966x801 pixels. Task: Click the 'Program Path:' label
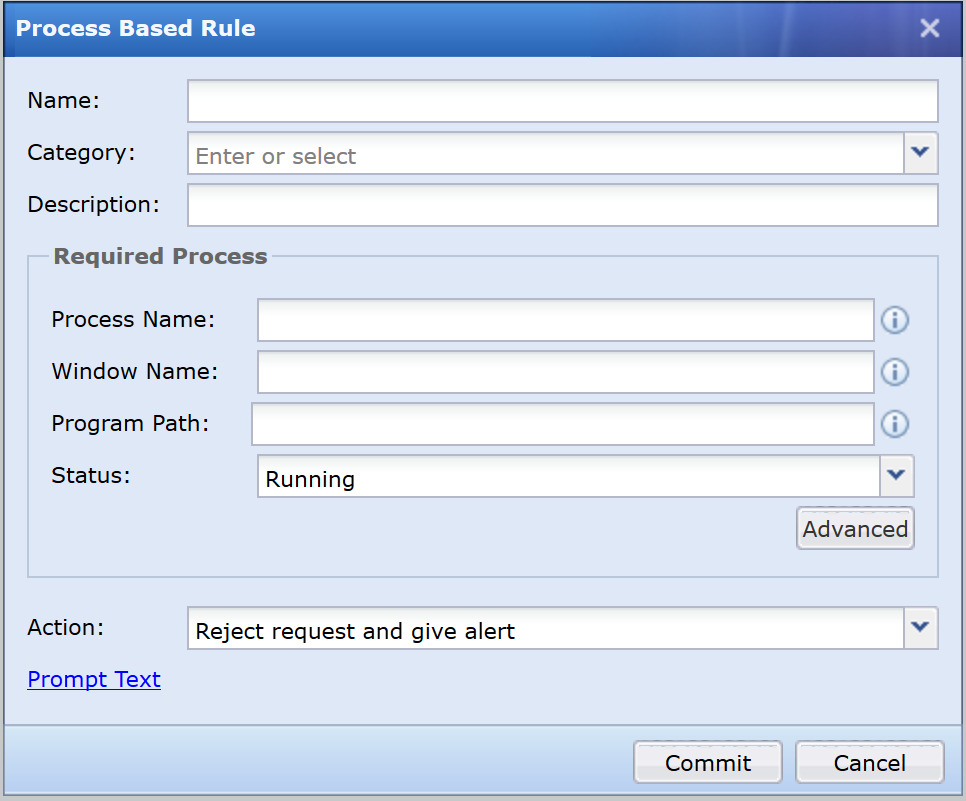pos(131,423)
